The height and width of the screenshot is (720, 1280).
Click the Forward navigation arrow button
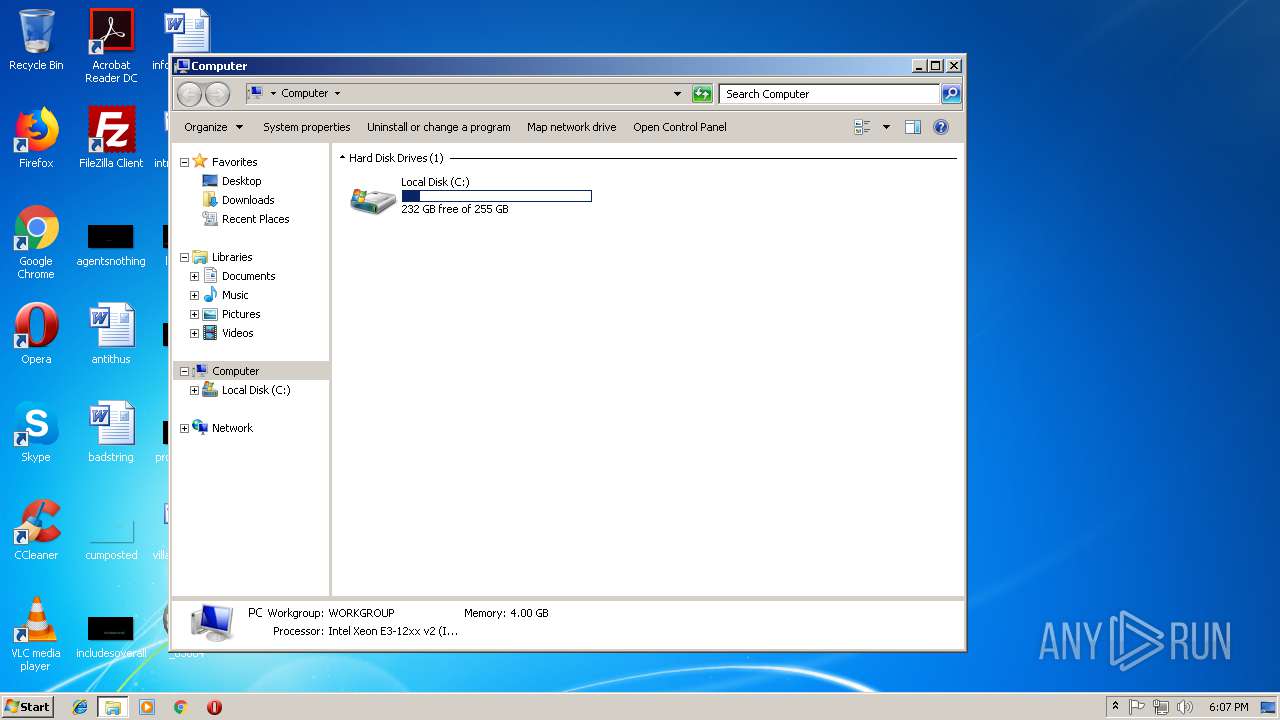(217, 94)
